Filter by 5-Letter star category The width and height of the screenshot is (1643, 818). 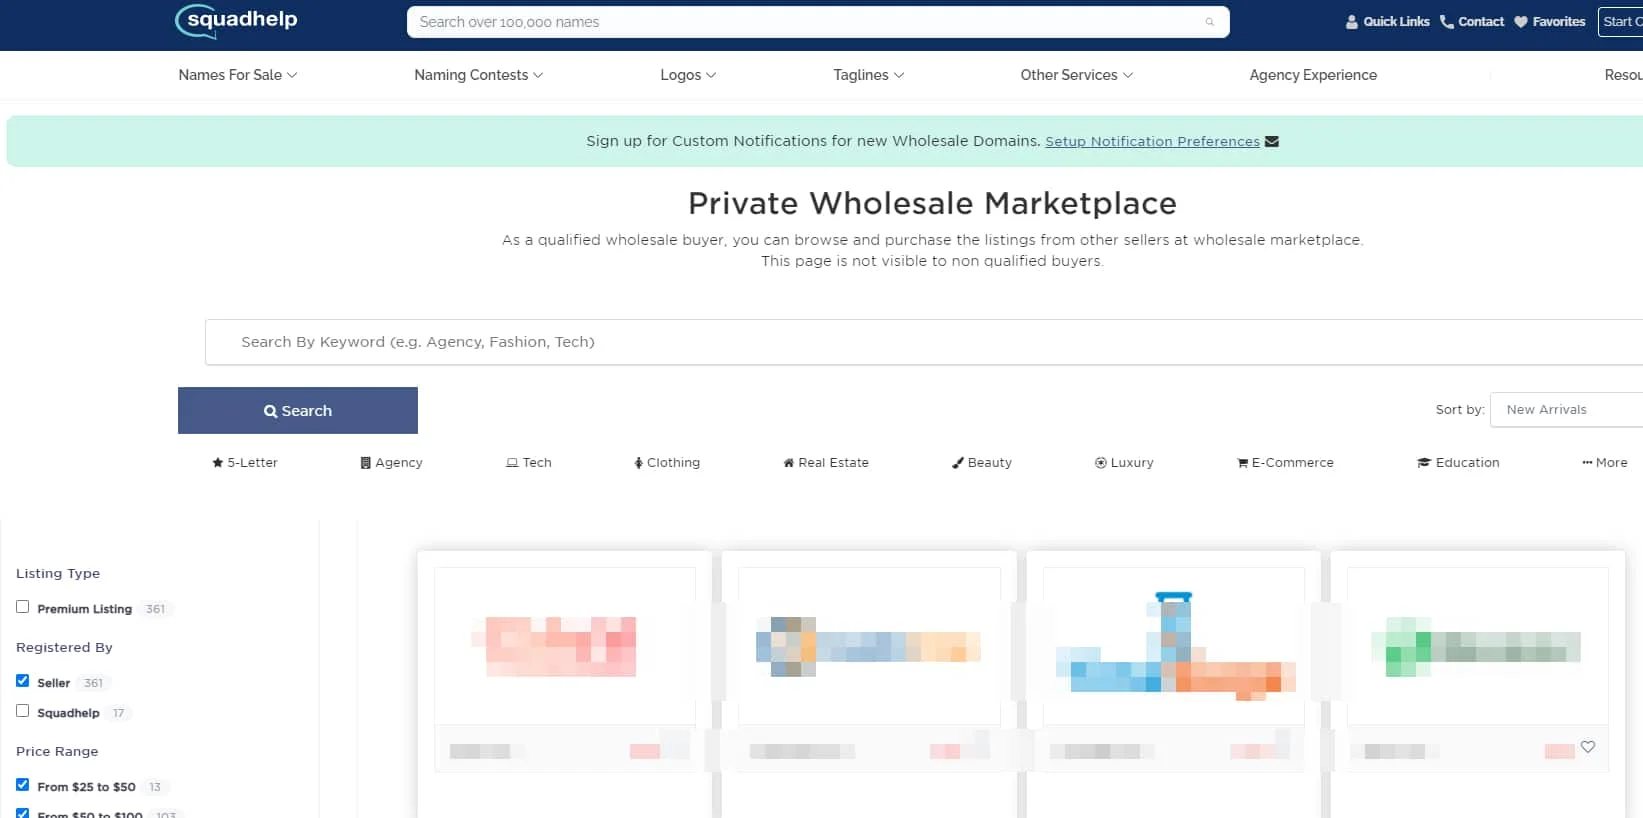245,463
